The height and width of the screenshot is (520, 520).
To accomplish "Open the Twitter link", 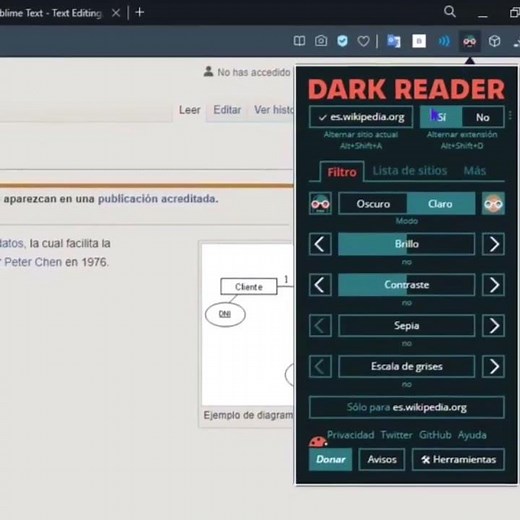I will coord(396,435).
